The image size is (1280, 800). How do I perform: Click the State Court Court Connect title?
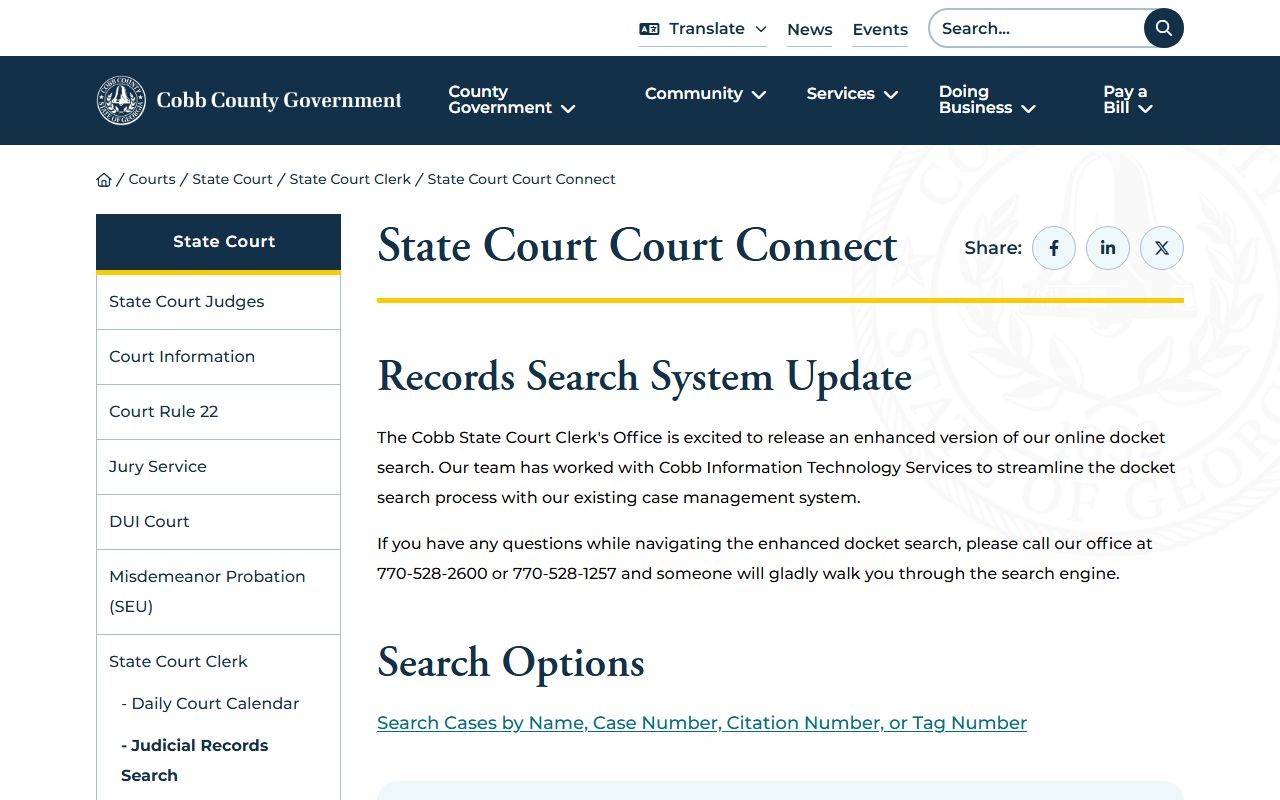[637, 246]
